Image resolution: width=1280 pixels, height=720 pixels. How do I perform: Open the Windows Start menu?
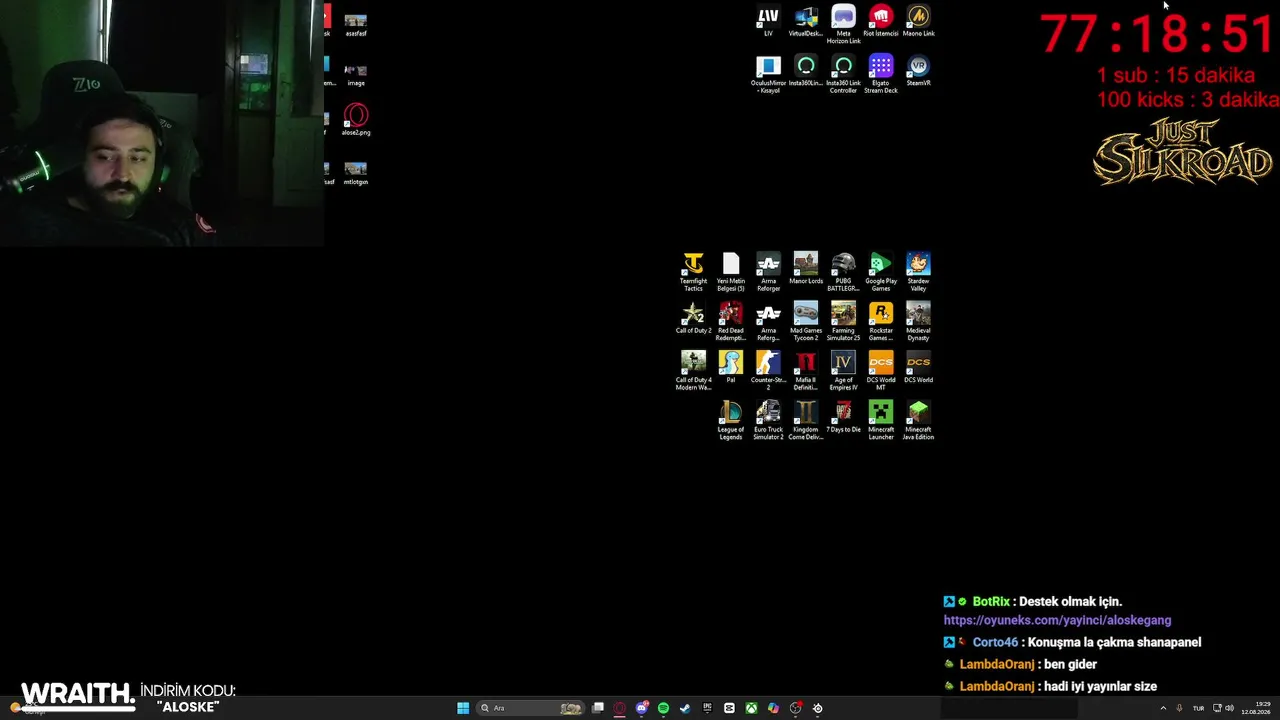point(463,708)
